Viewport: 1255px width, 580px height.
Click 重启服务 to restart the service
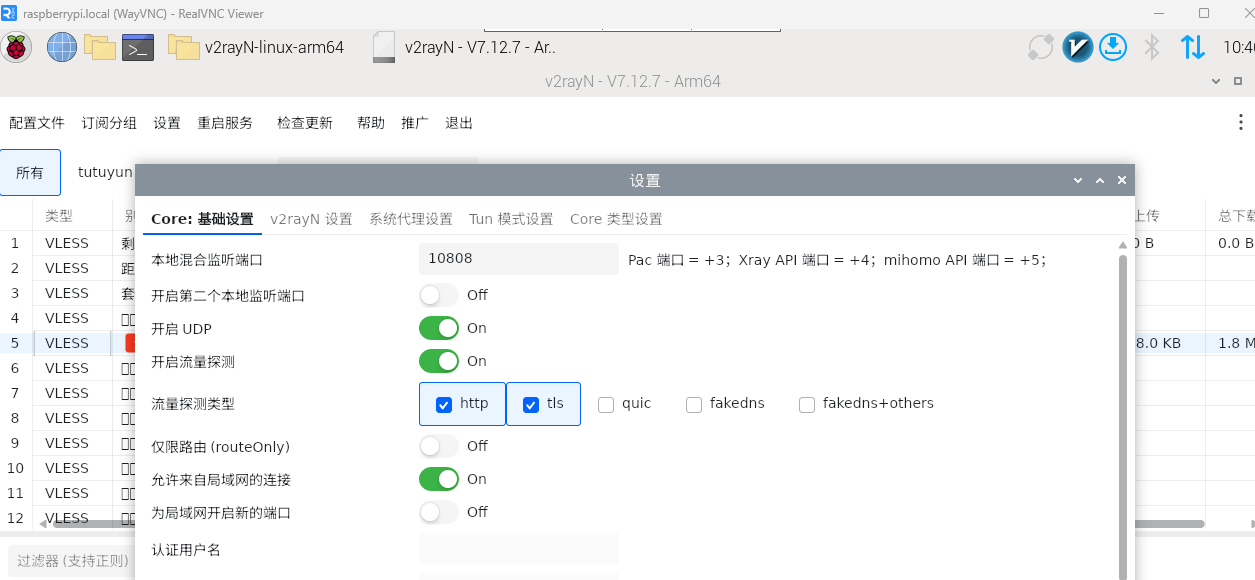pyautogui.click(x=225, y=121)
